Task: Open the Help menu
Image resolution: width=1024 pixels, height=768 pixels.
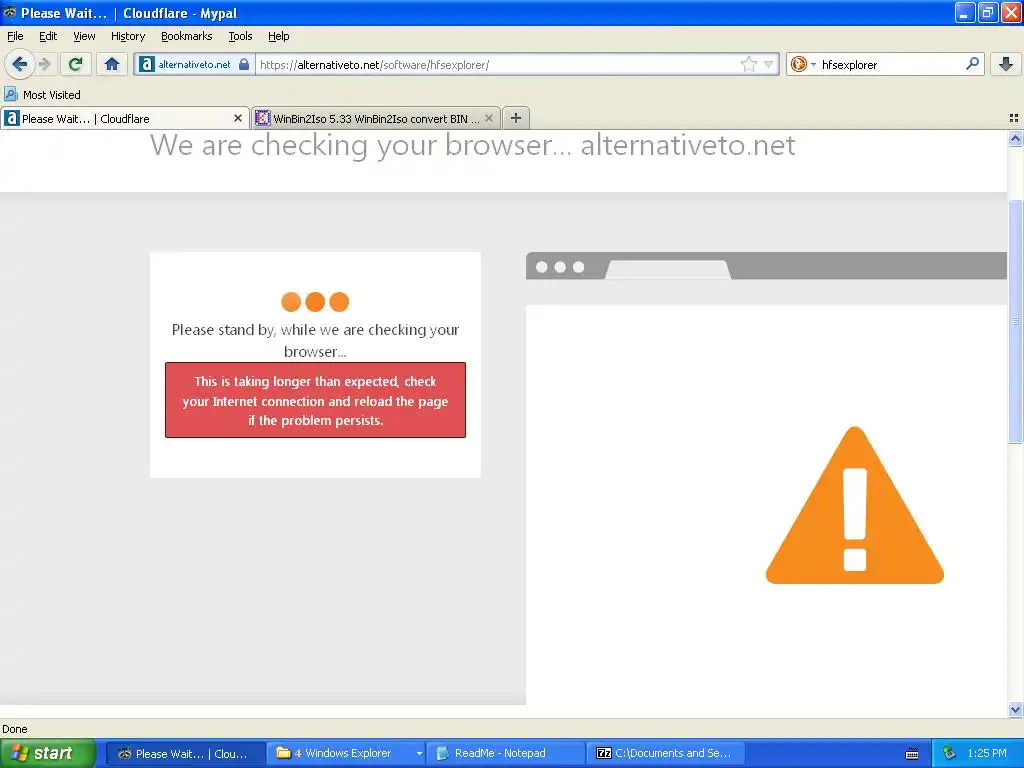Action: tap(278, 36)
